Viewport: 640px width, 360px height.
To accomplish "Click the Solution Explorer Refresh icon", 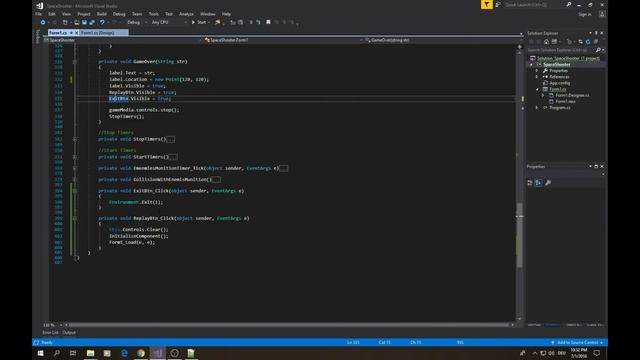I will (588, 42).
